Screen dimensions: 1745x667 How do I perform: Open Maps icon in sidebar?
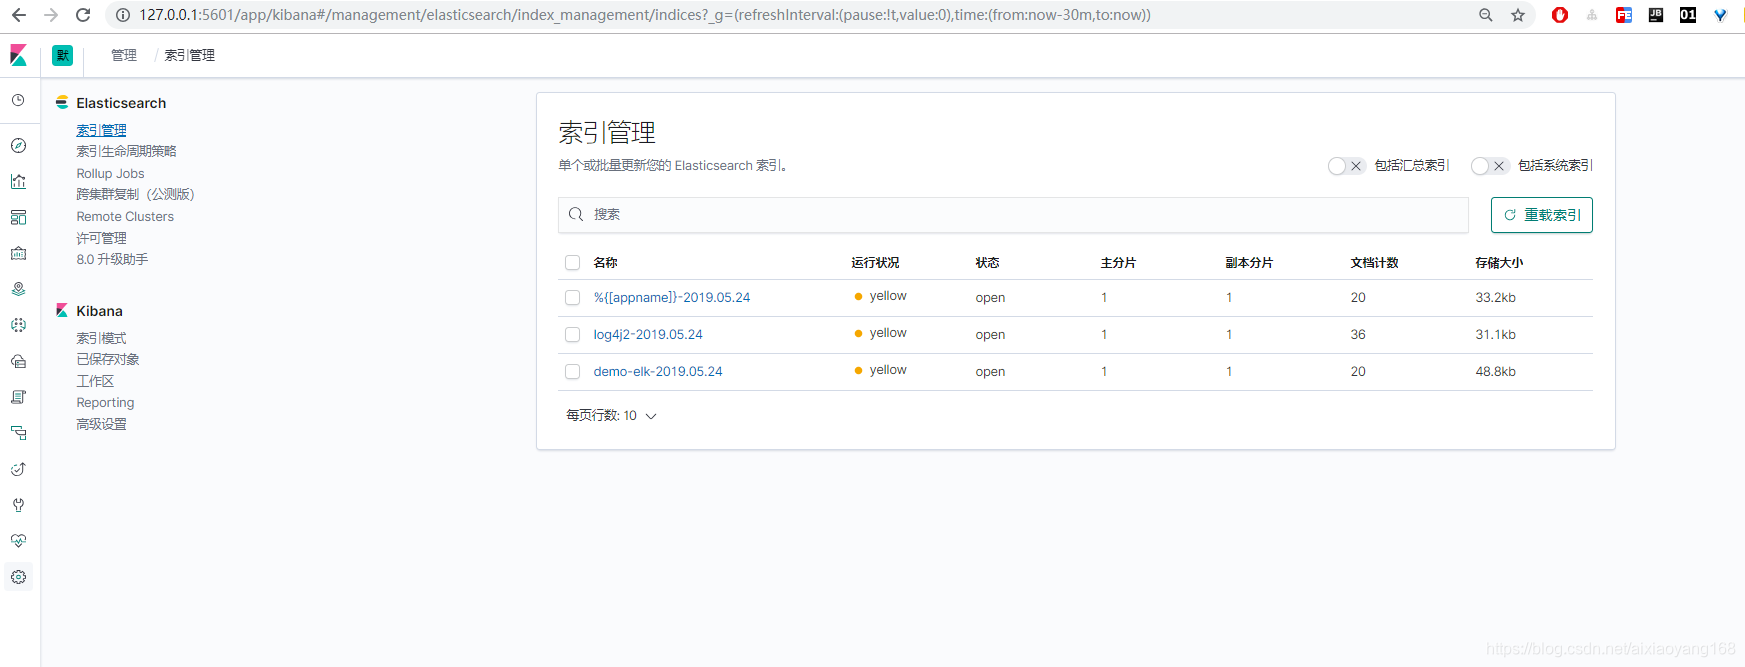(18, 290)
